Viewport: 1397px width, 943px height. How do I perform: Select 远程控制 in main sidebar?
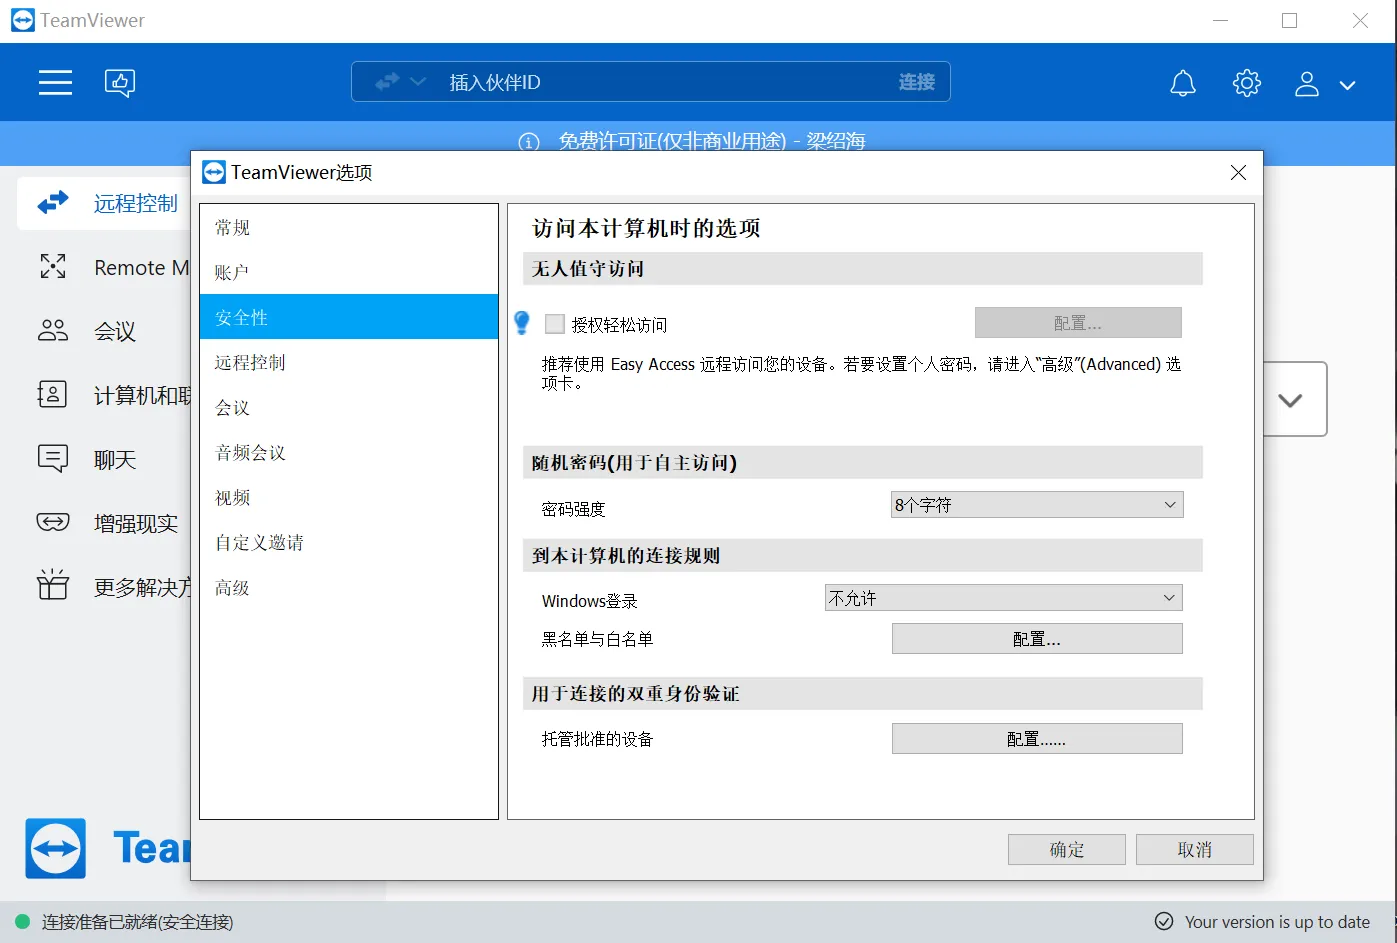[104, 203]
